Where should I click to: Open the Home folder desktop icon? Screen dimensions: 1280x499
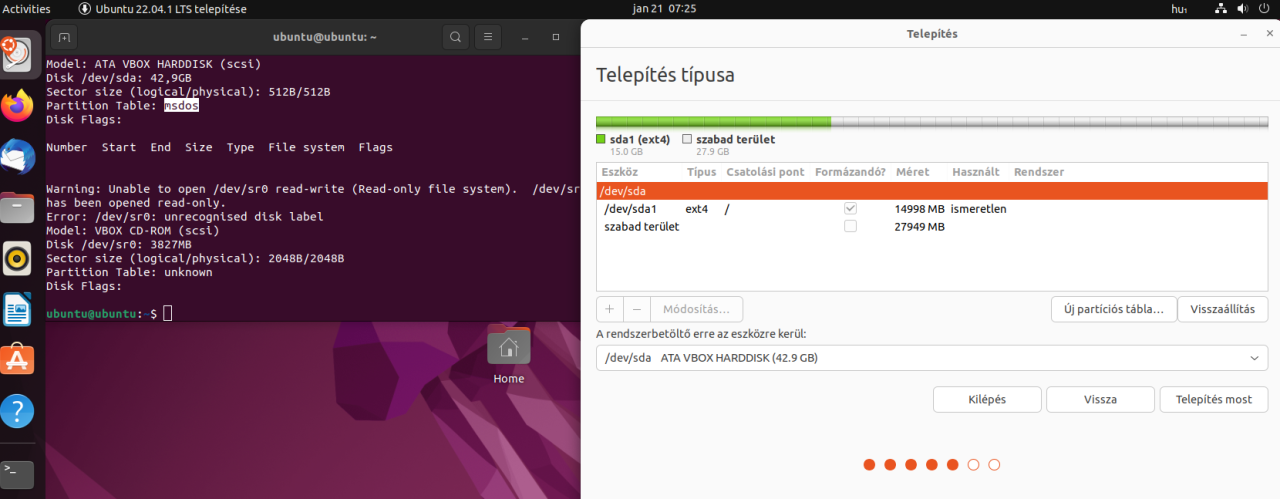coord(508,357)
